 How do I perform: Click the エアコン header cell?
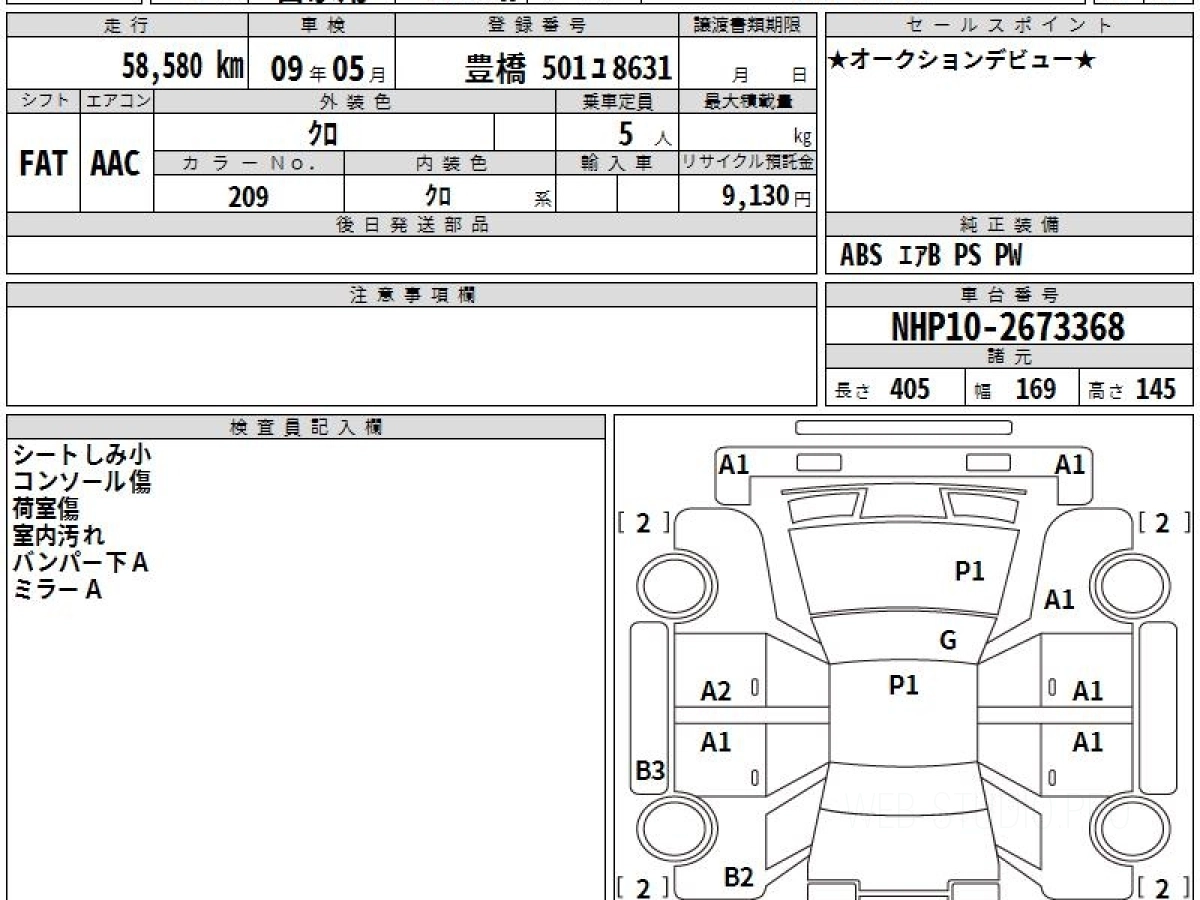click(117, 101)
